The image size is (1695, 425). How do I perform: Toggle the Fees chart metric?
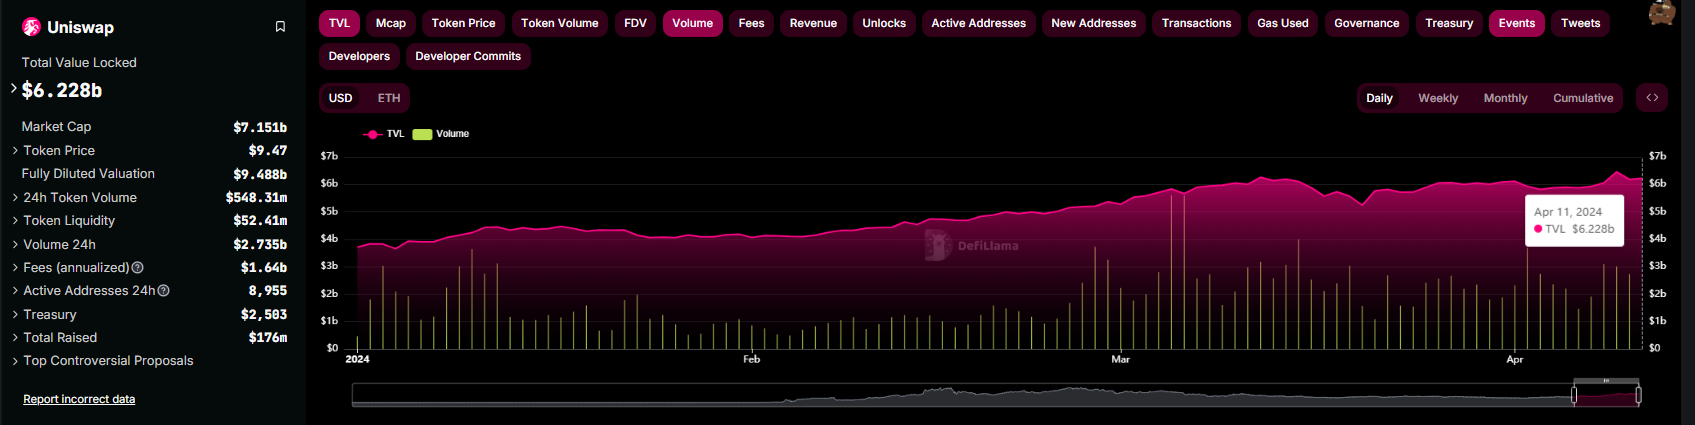click(x=751, y=23)
